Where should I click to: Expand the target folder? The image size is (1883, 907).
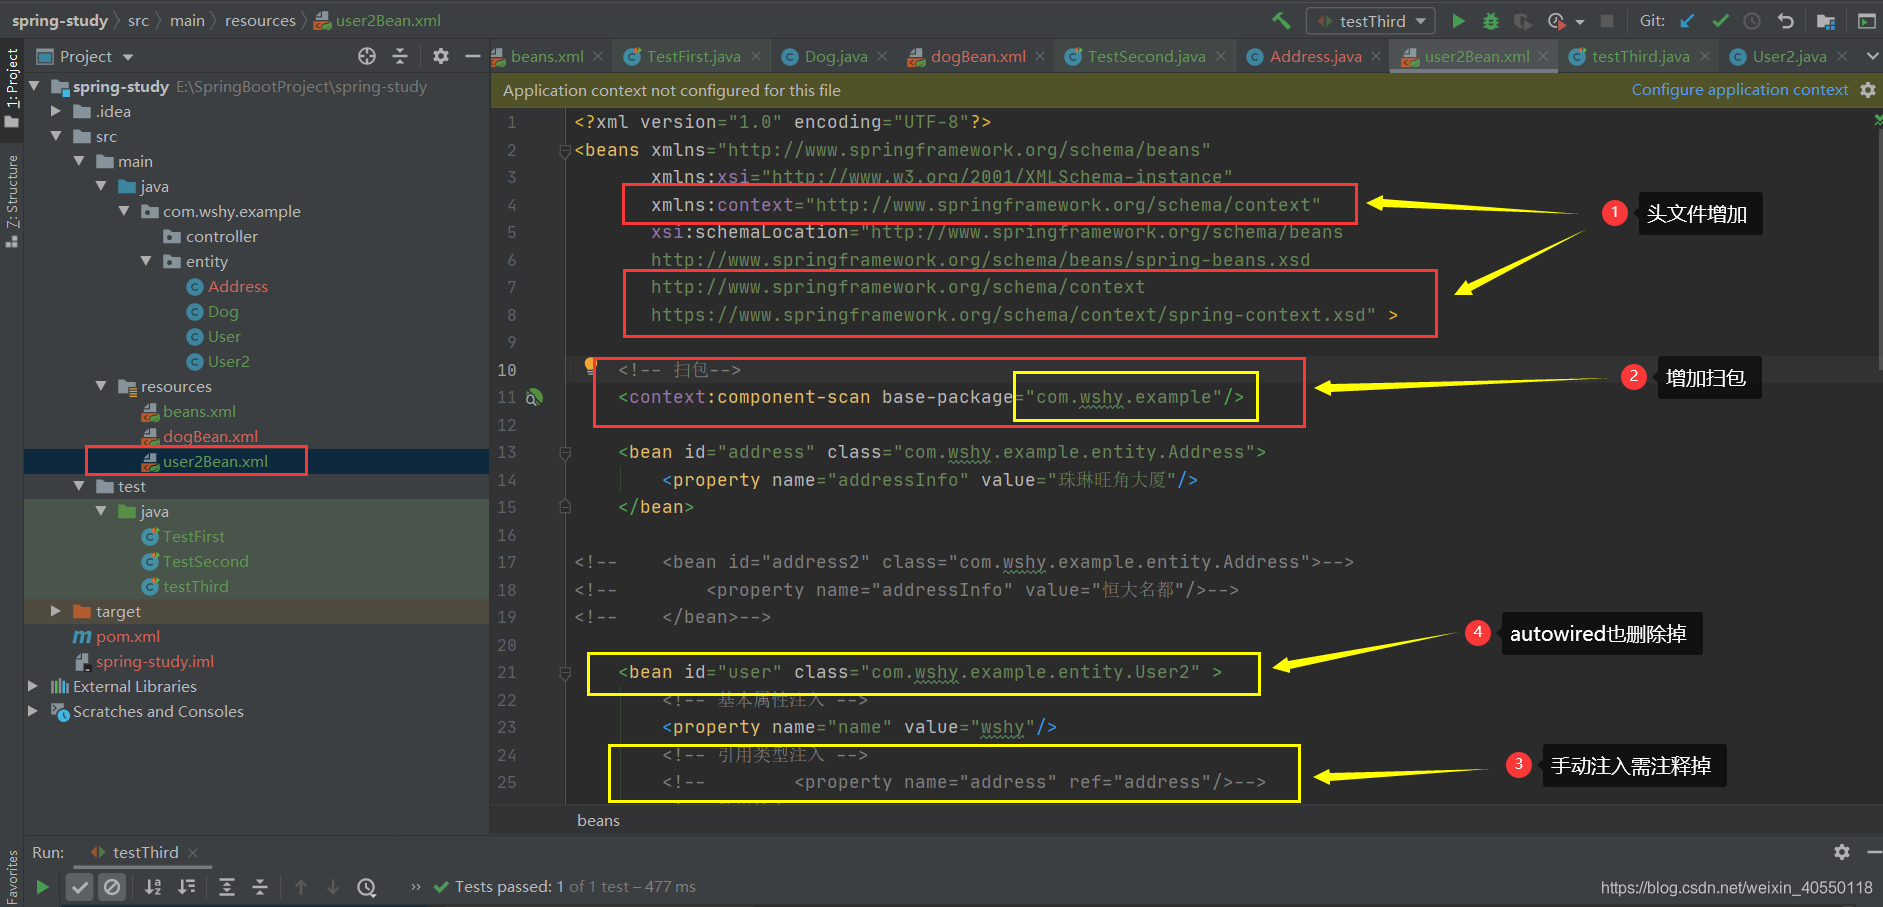pos(56,611)
